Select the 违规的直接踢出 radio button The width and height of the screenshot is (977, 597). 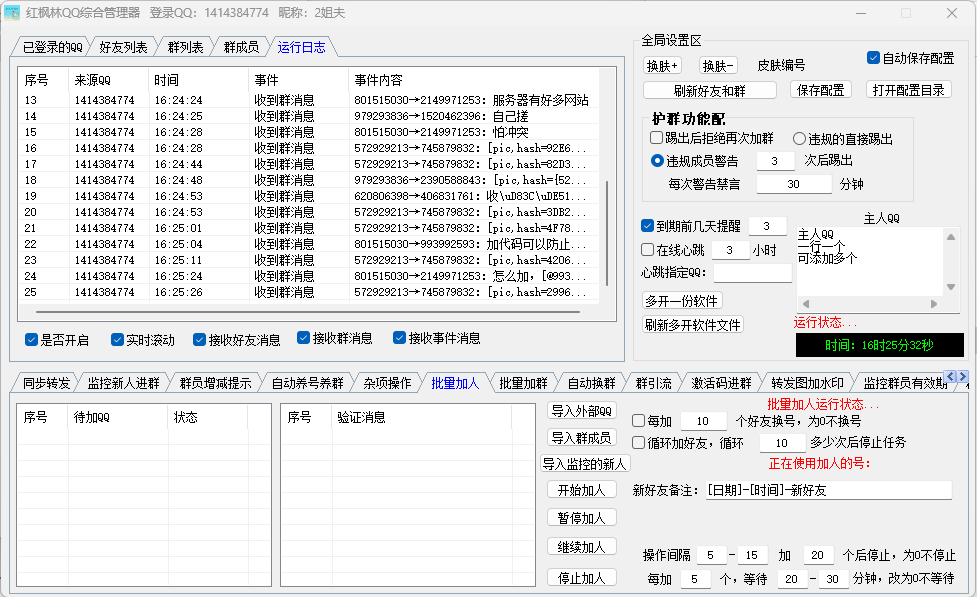(800, 139)
